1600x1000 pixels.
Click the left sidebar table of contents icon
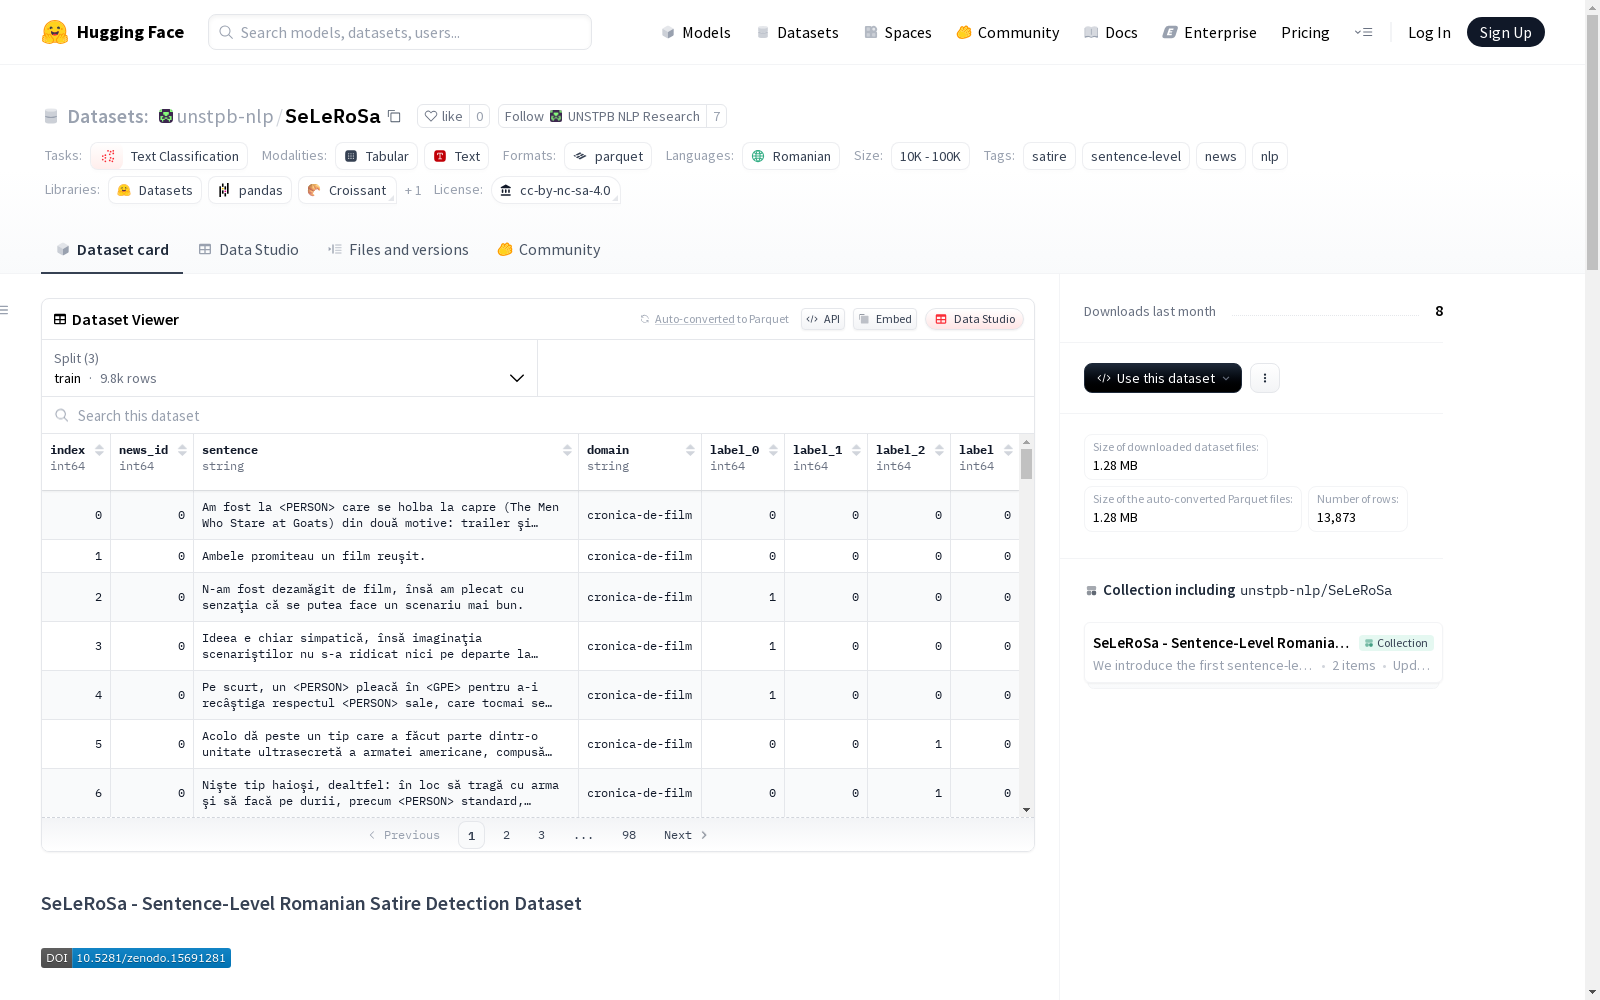coord(5,310)
